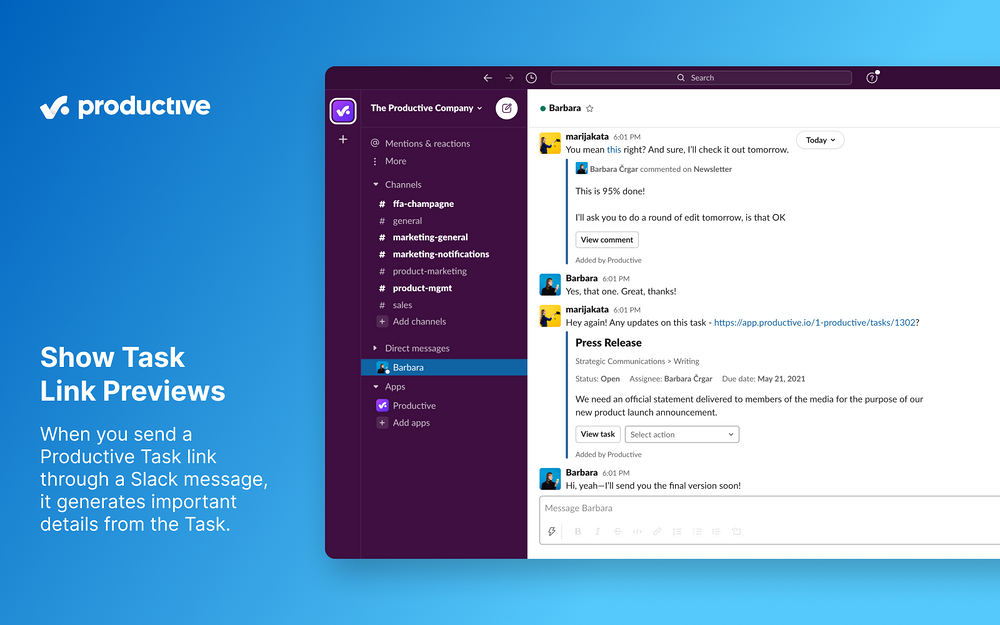Toggle italic formatting in composer
Screen dimensions: 1000x625
pos(598,531)
